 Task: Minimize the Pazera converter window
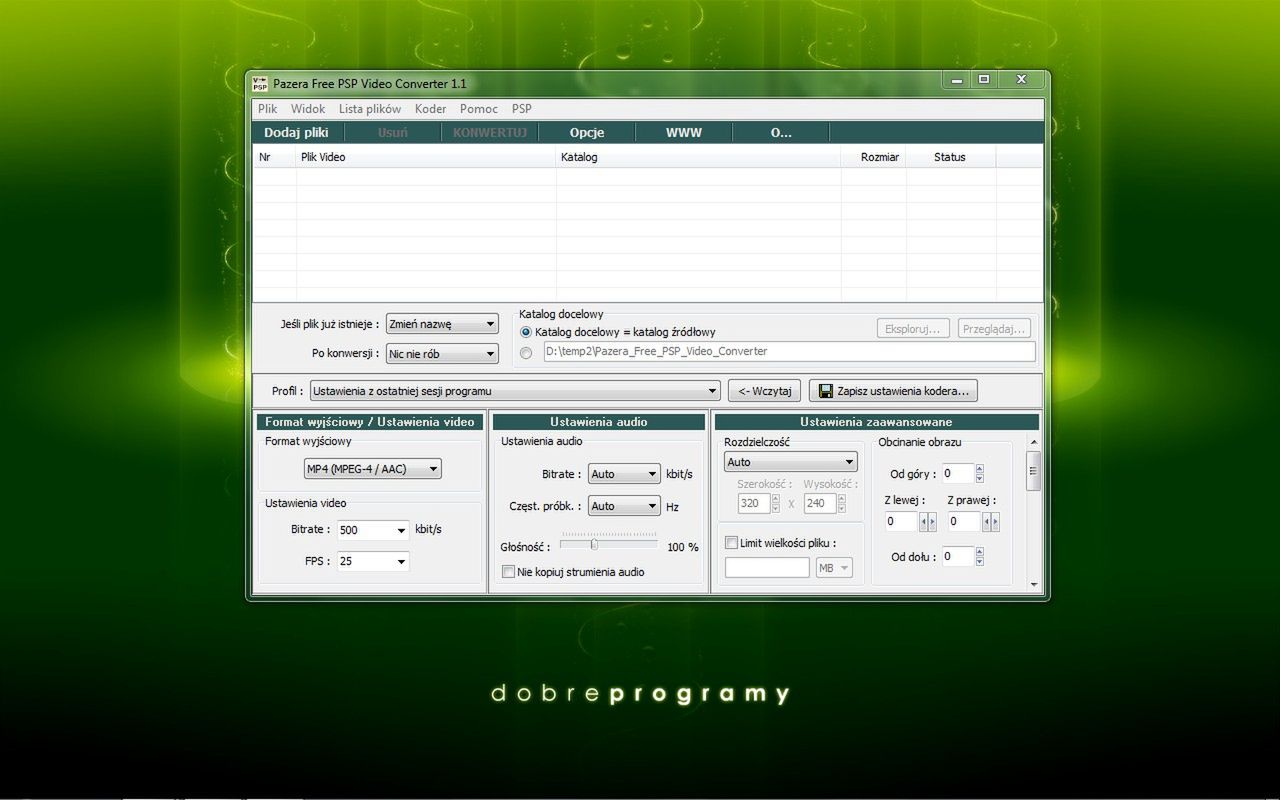pyautogui.click(x=958, y=80)
